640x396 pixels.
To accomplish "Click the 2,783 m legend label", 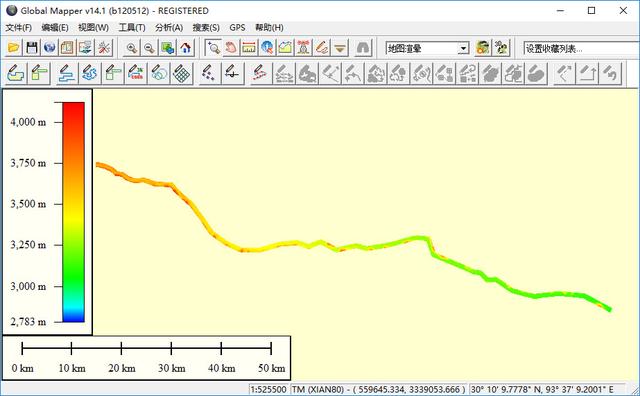I will click(x=28, y=322).
